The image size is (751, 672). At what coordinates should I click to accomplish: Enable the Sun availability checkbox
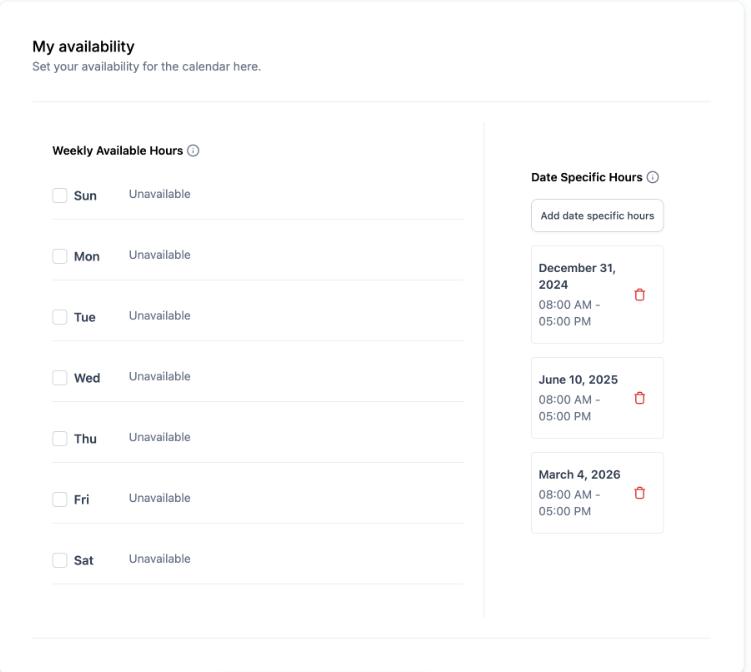point(60,195)
